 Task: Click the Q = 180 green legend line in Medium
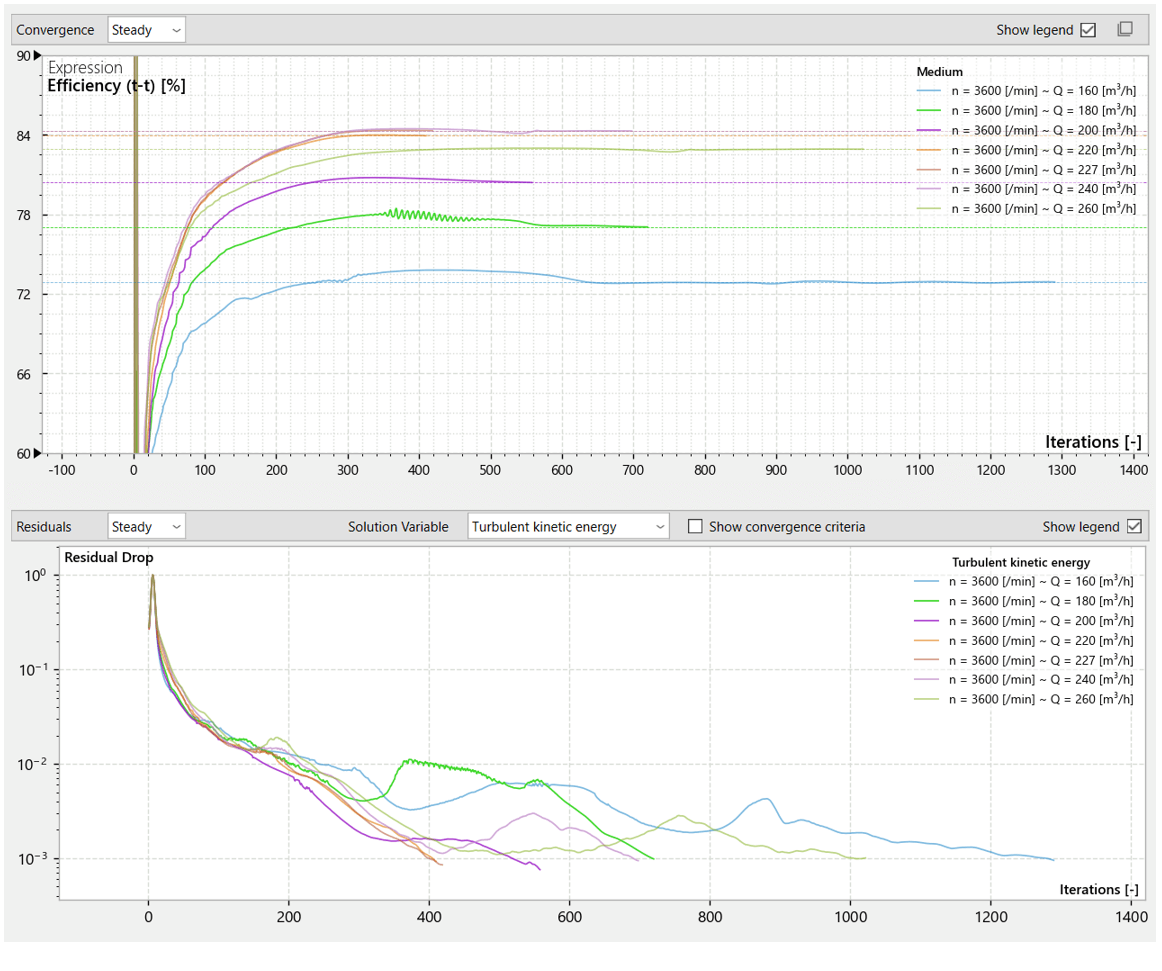pyautogui.click(x=929, y=110)
